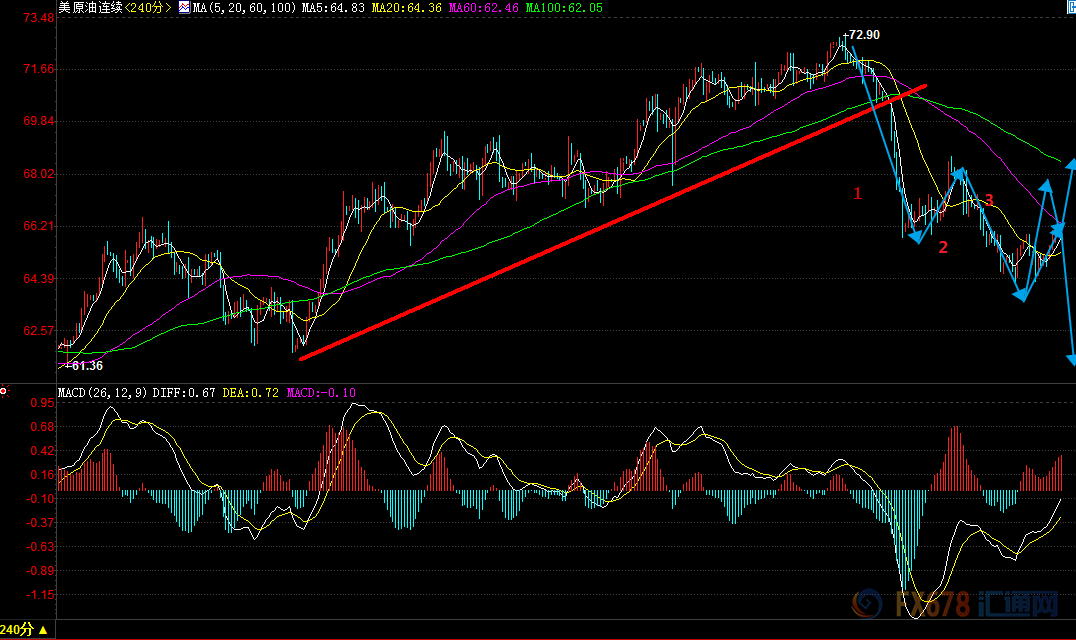Click the MACD(26,12,9) indicator label
This screenshot has width=1076, height=640.
(x=103, y=393)
